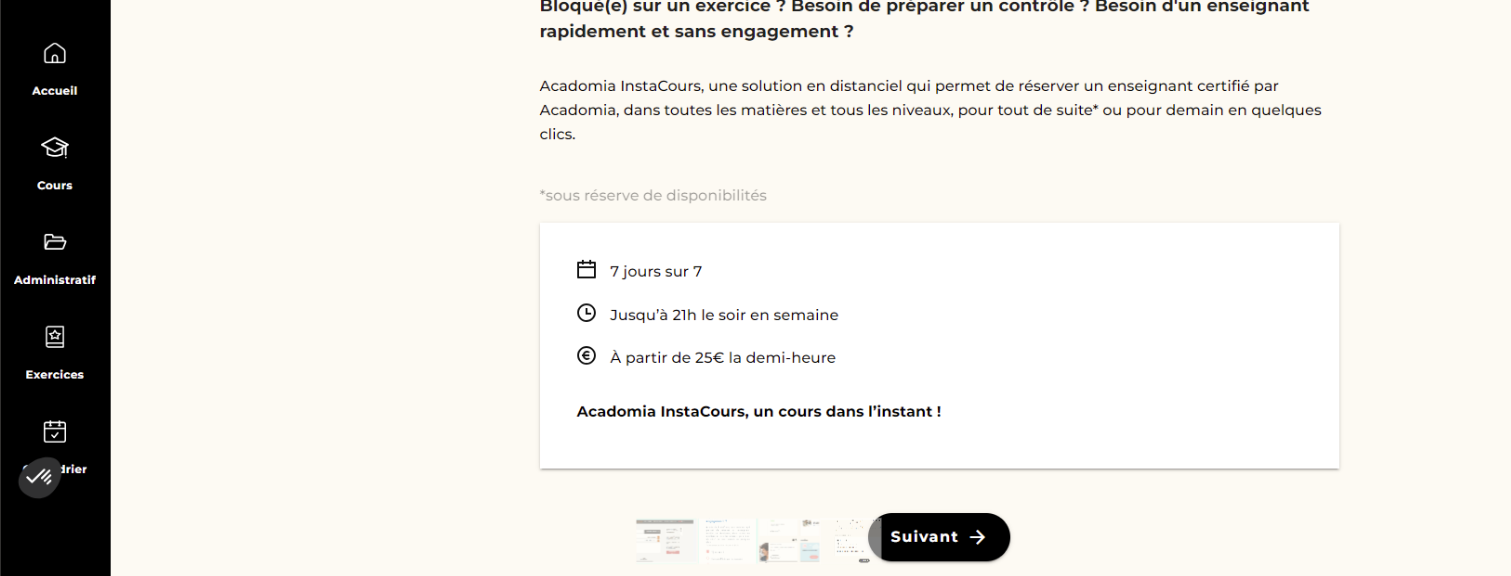Select the first preview thumbnail

coord(665,540)
